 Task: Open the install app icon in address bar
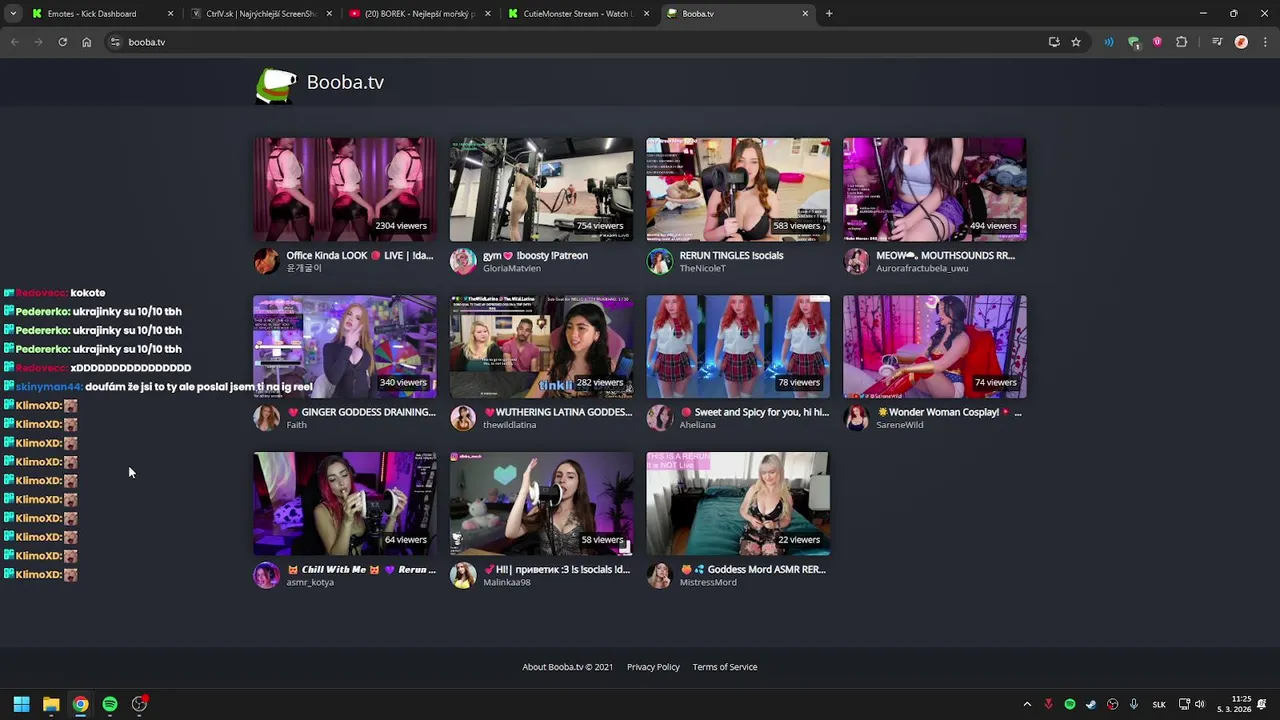tap(1054, 42)
